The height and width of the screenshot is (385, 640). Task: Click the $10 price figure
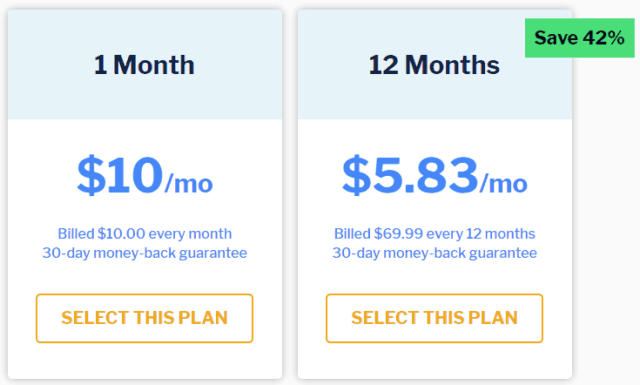pyautogui.click(x=120, y=175)
